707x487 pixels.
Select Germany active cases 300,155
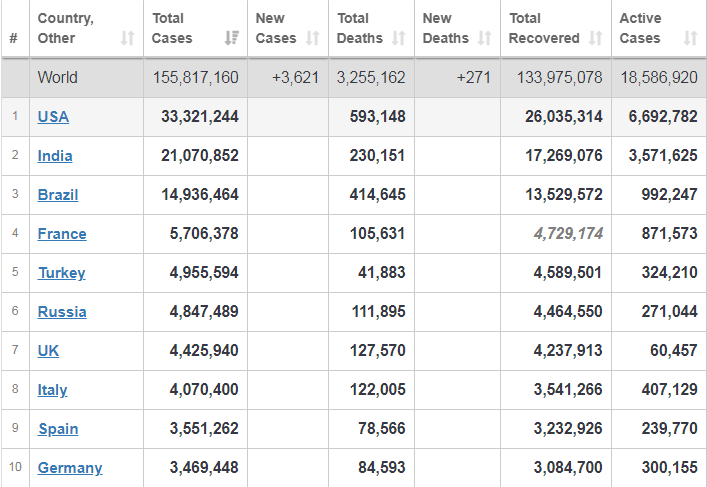click(x=670, y=468)
